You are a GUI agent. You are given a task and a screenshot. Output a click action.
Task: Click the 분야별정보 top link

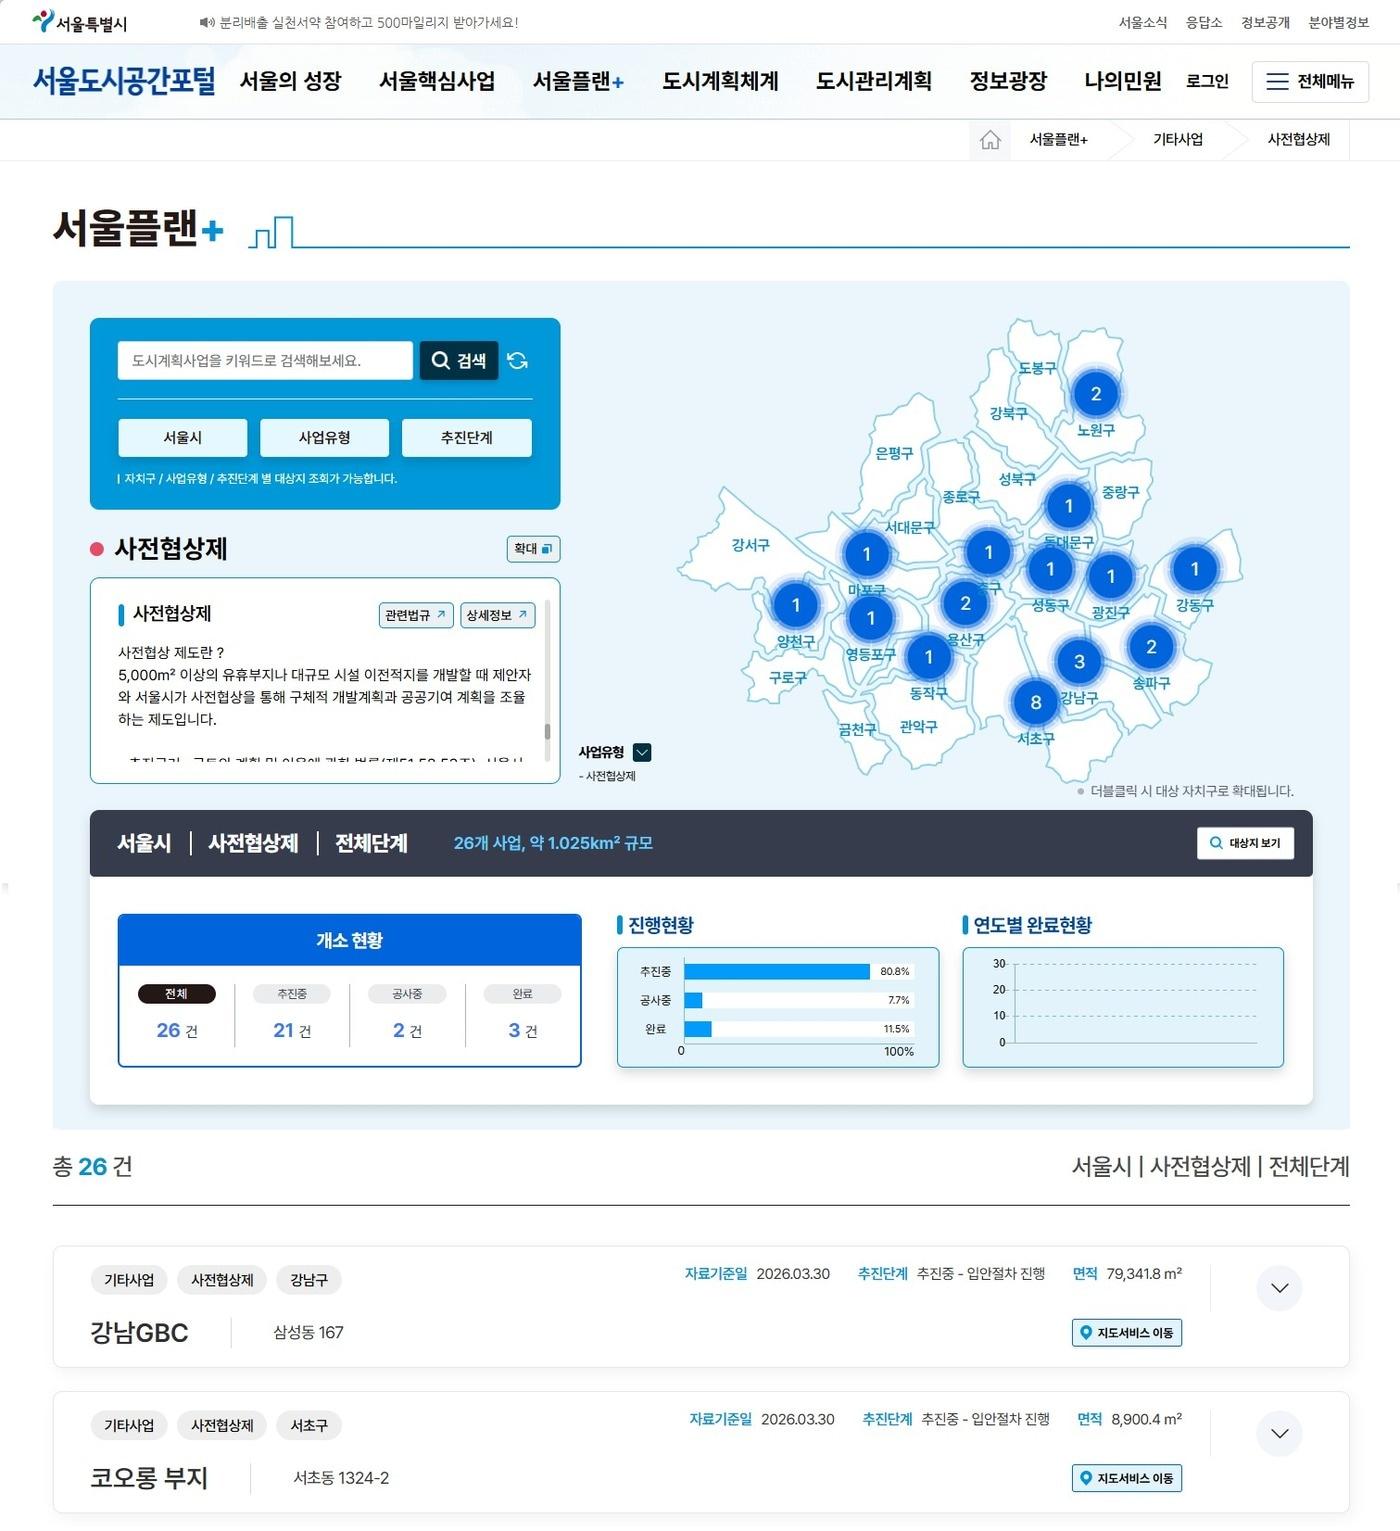click(1338, 23)
